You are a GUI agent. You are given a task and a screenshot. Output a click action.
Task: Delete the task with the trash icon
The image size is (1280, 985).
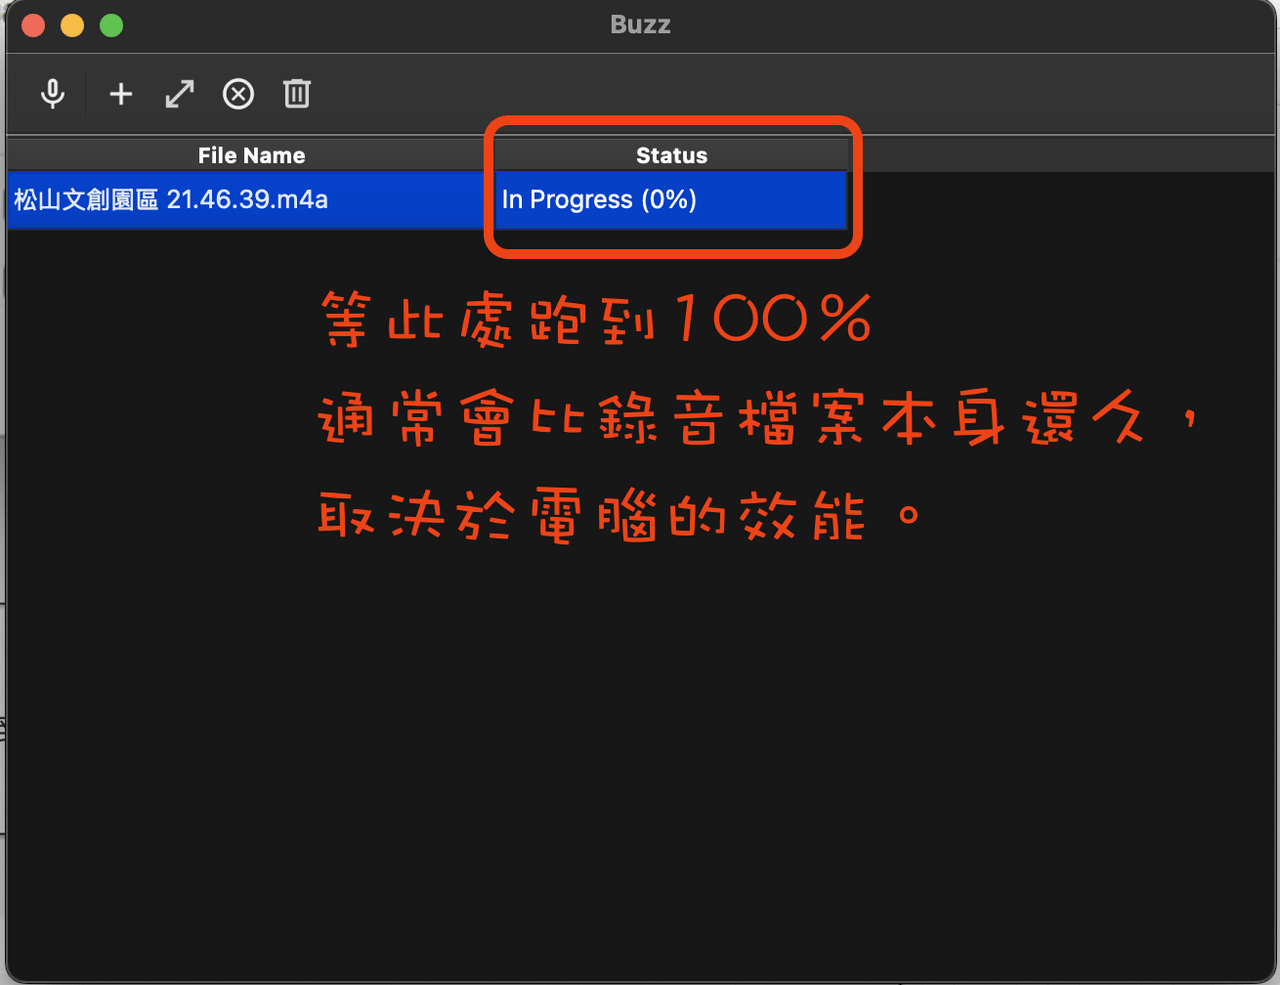297,94
